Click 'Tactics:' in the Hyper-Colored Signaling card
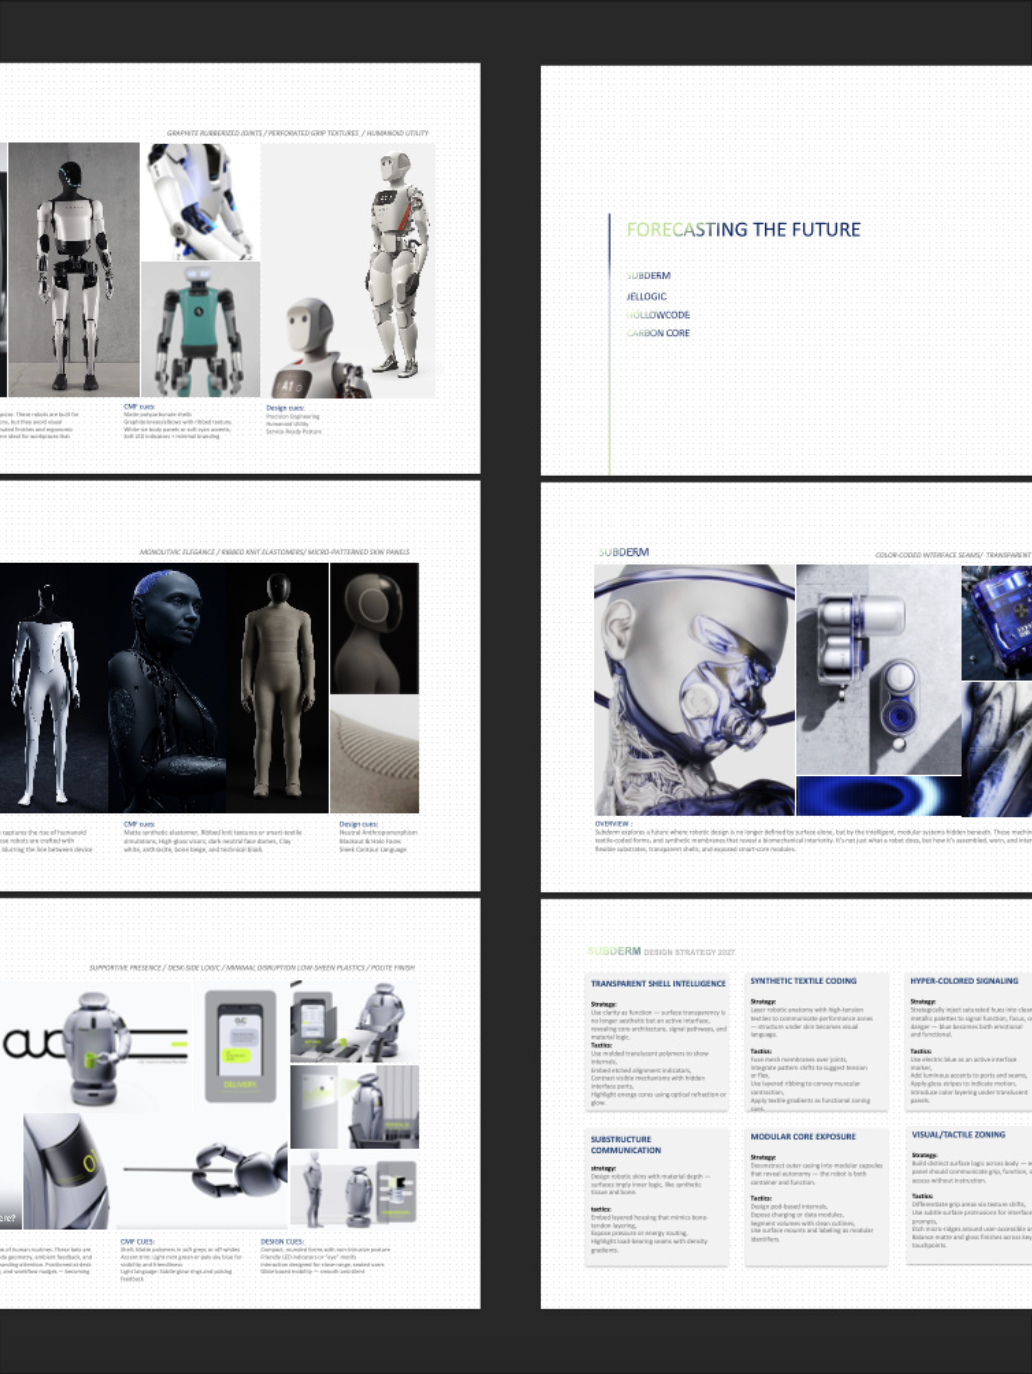1032x1374 pixels. pos(921,1052)
